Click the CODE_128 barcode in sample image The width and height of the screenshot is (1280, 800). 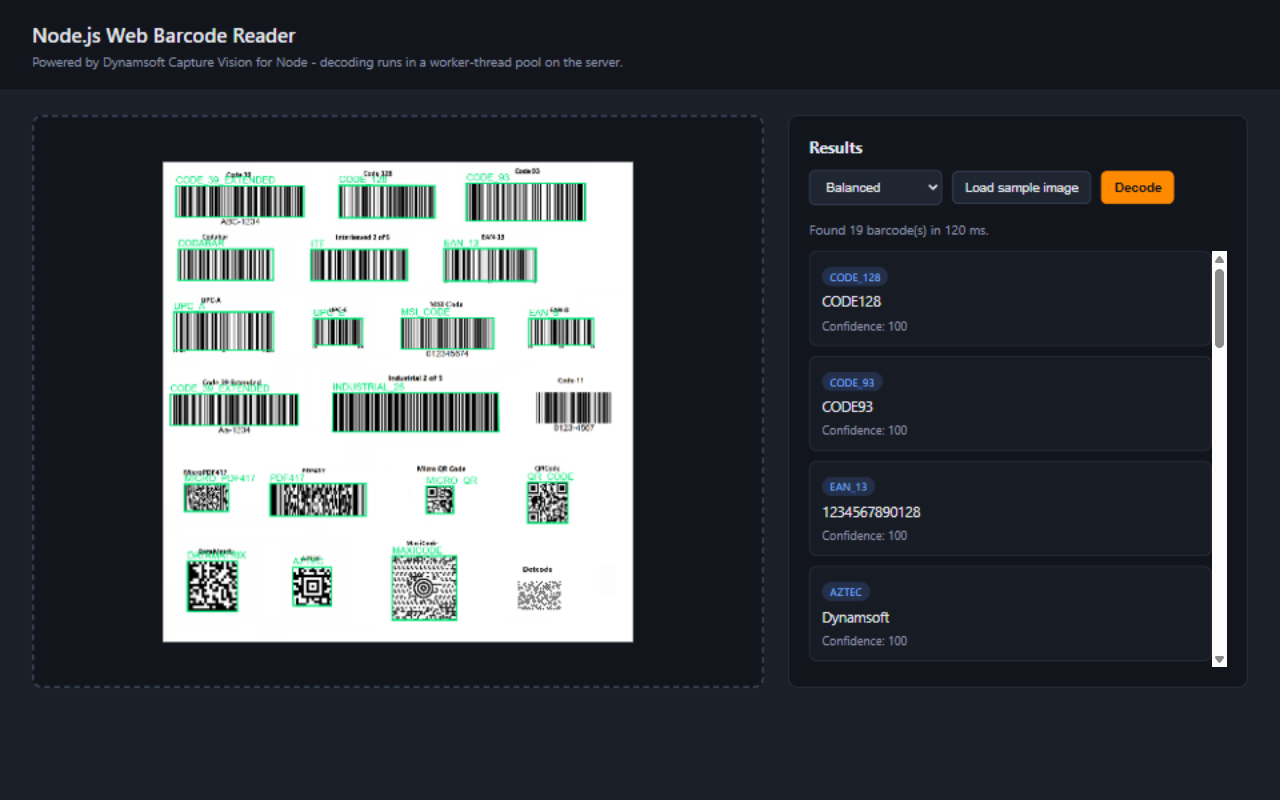coord(387,201)
